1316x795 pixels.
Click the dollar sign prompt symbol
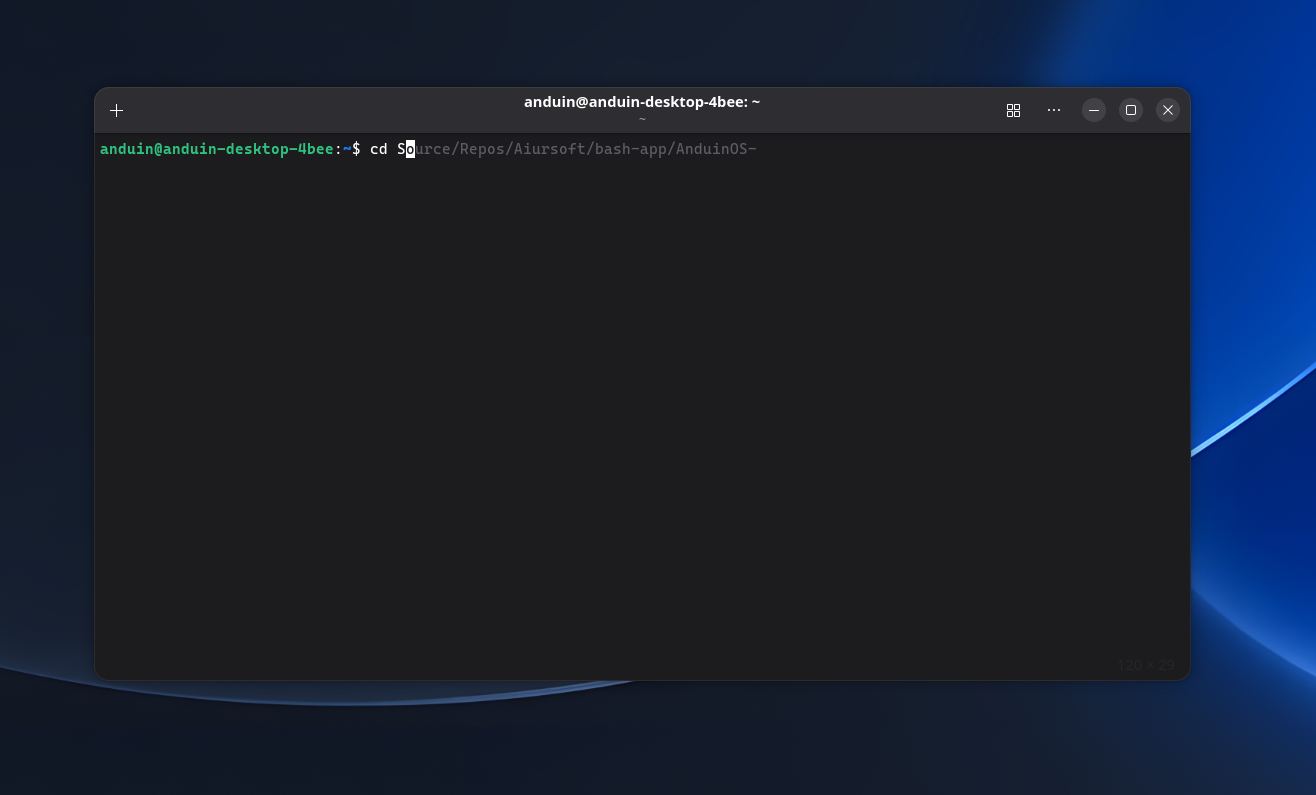tap(356, 149)
